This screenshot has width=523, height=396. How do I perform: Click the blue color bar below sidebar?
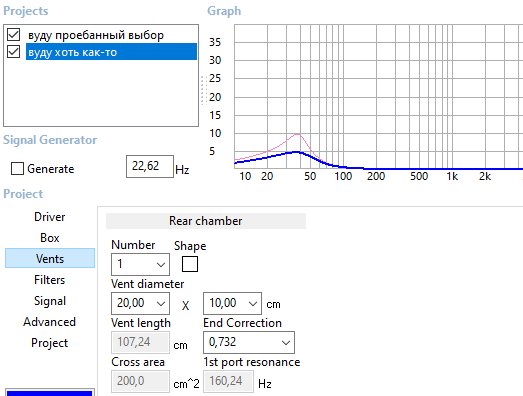49,393
